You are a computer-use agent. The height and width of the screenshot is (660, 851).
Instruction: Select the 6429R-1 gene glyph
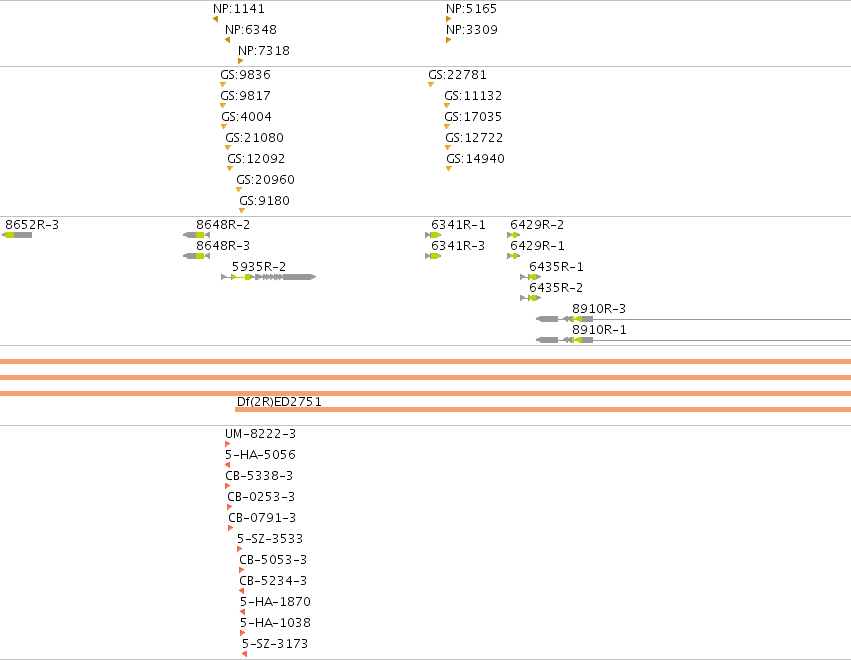513,256
